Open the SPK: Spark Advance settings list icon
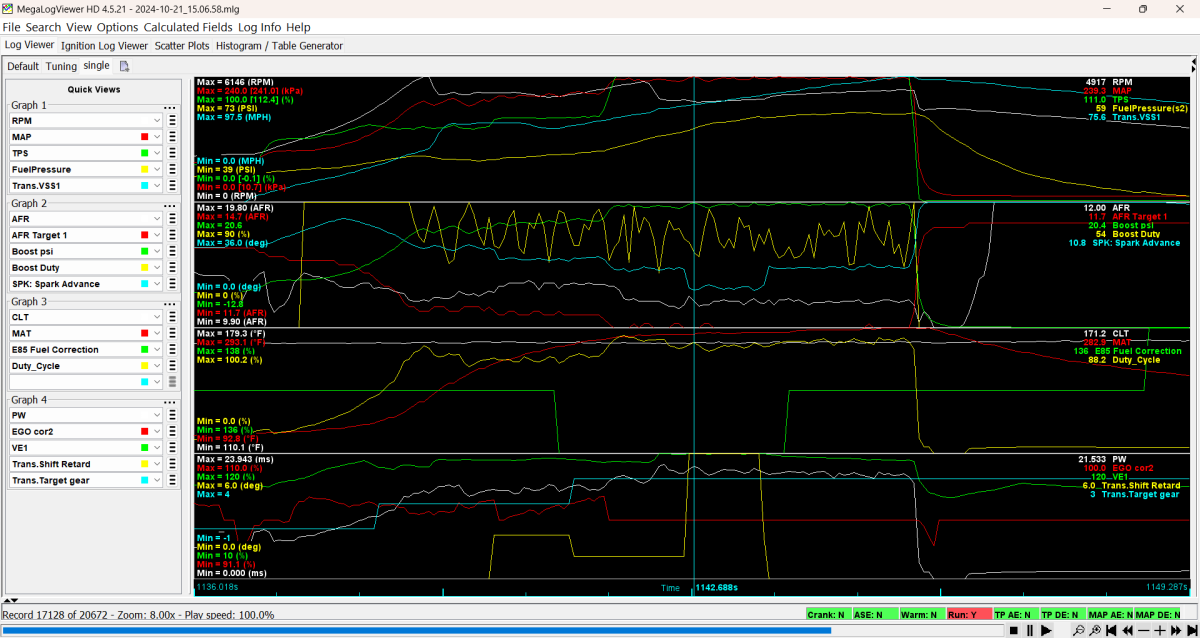The height and width of the screenshot is (638, 1200). coord(172,284)
